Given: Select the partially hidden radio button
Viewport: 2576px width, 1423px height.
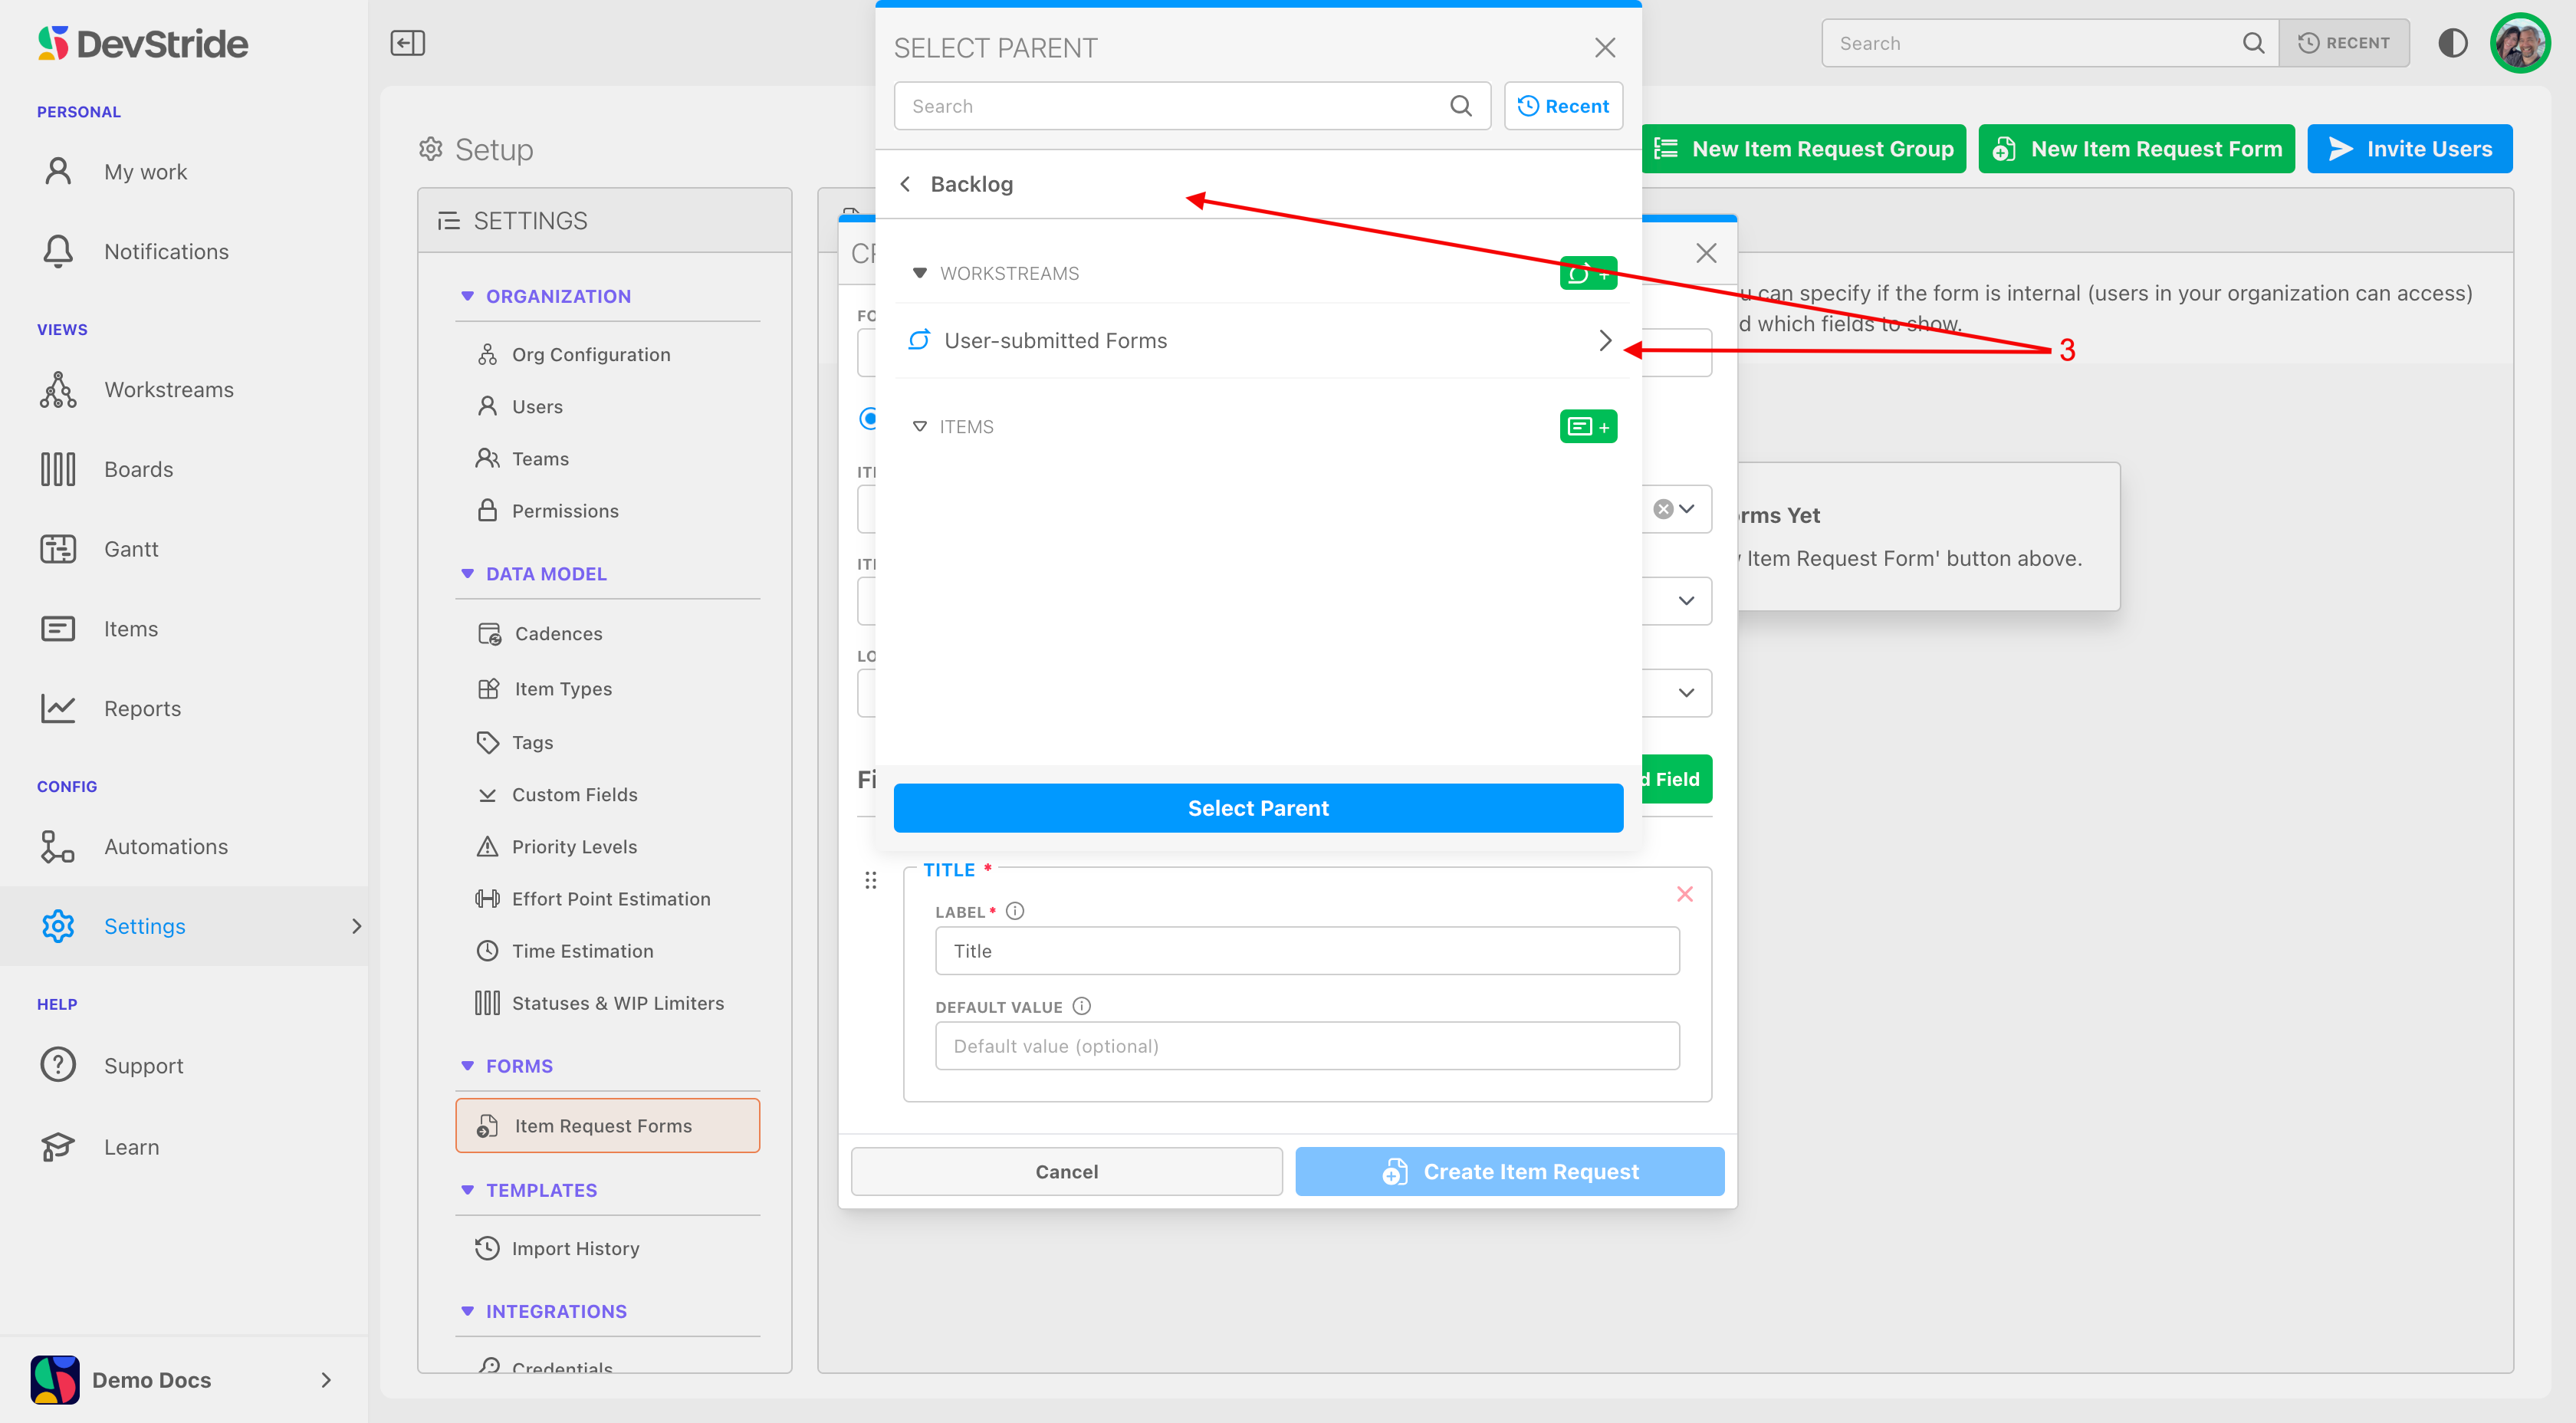Looking at the screenshot, I should point(868,418).
